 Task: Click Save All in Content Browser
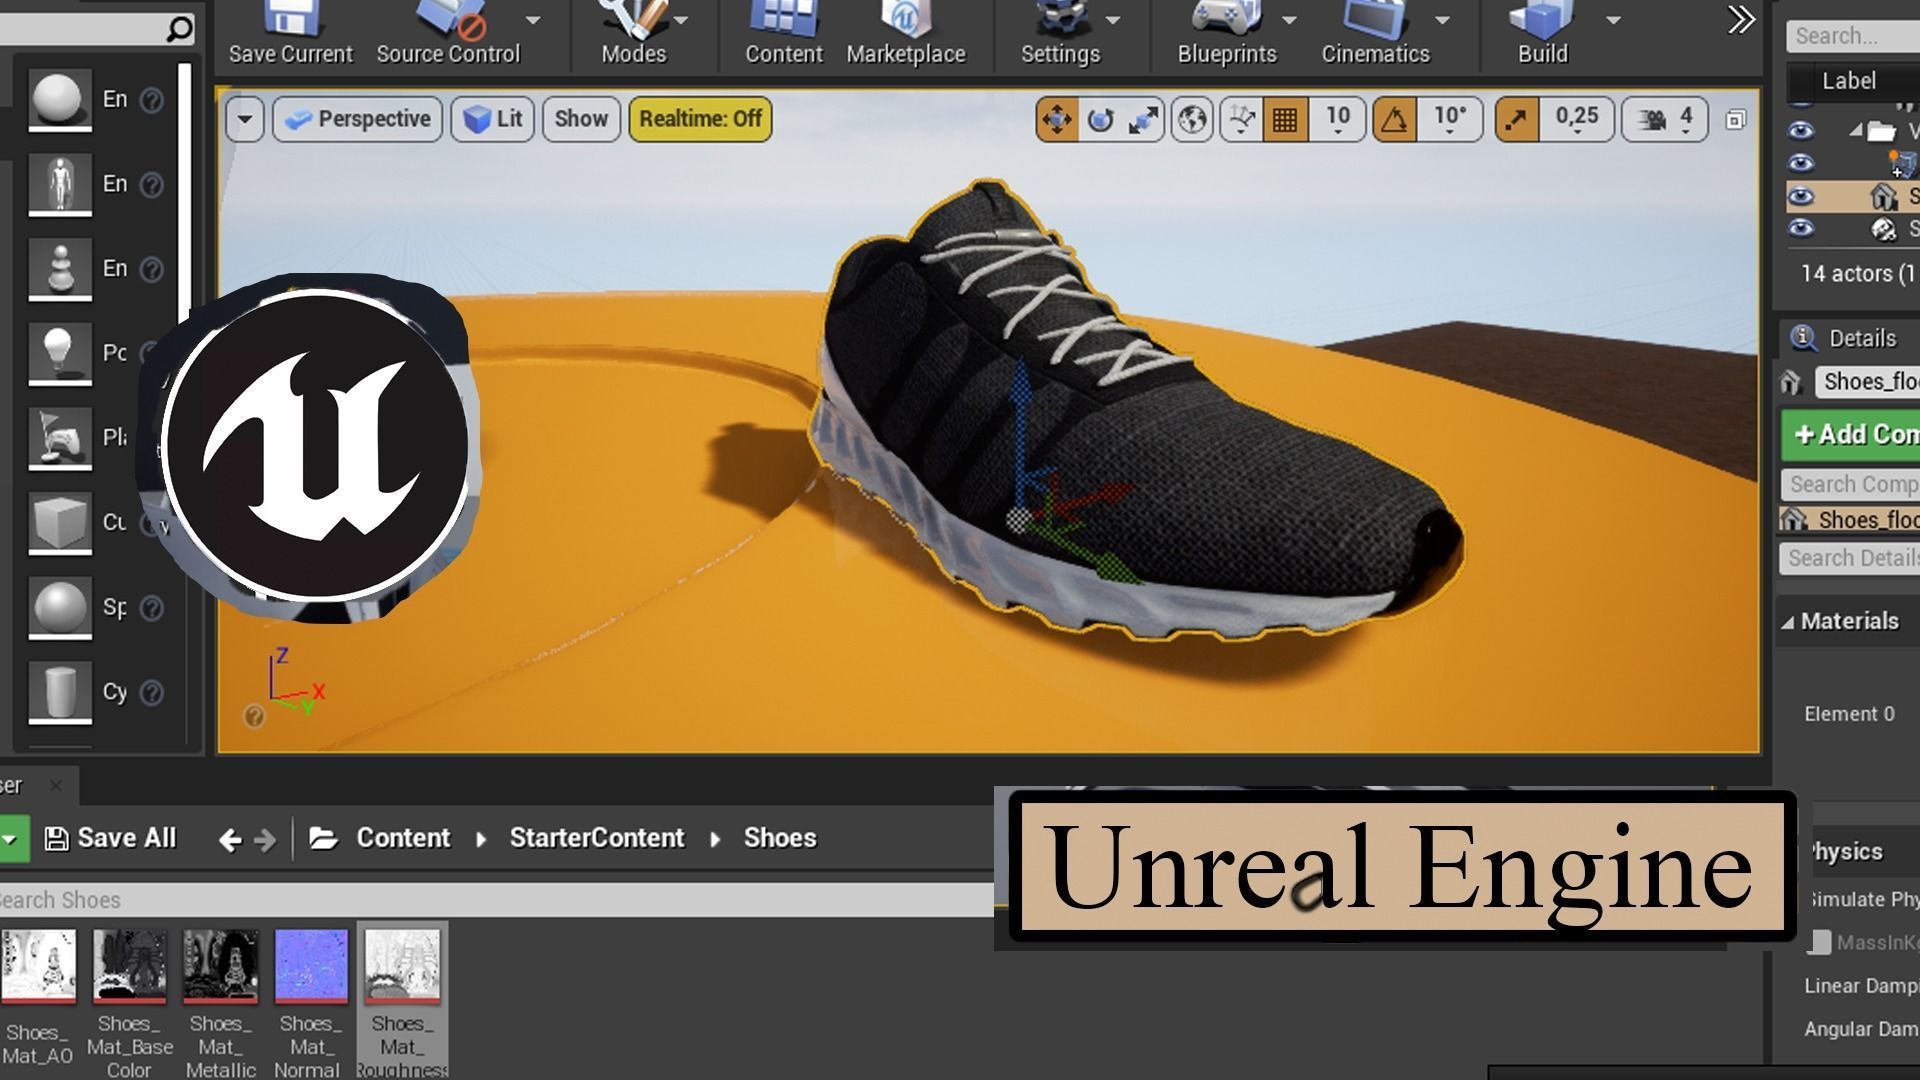tap(111, 838)
